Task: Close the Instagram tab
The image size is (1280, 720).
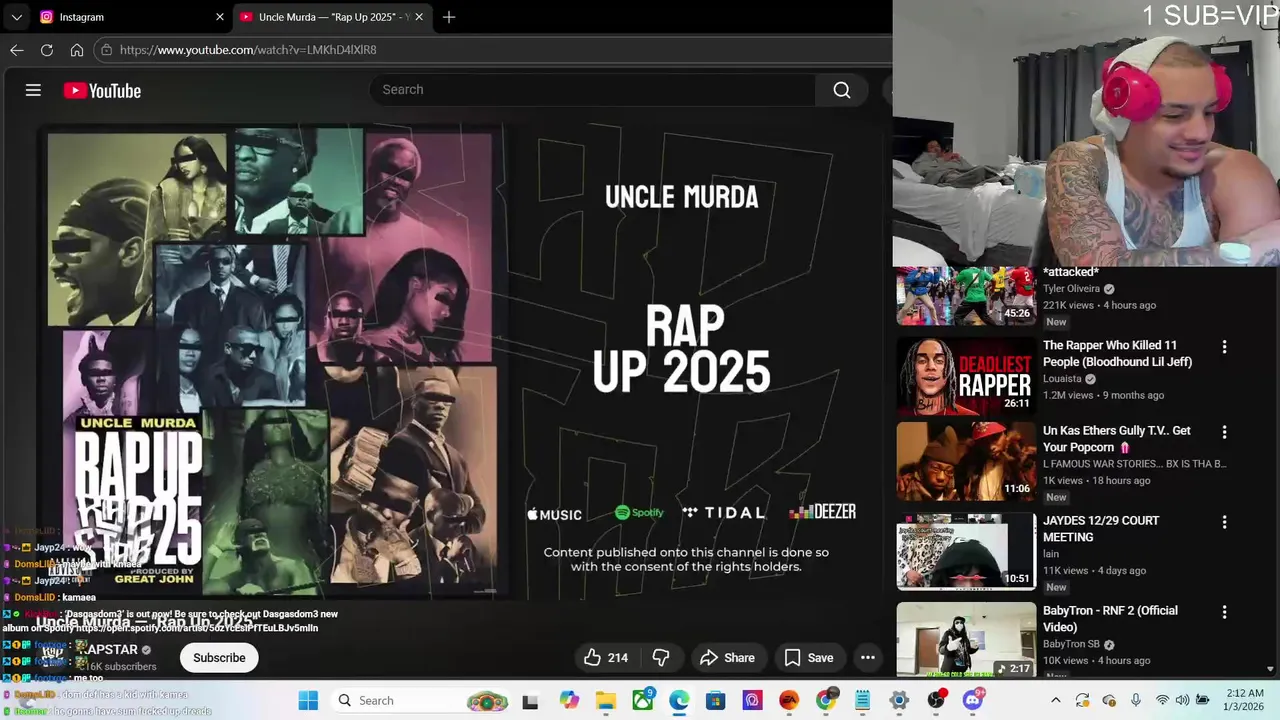Action: click(x=220, y=17)
